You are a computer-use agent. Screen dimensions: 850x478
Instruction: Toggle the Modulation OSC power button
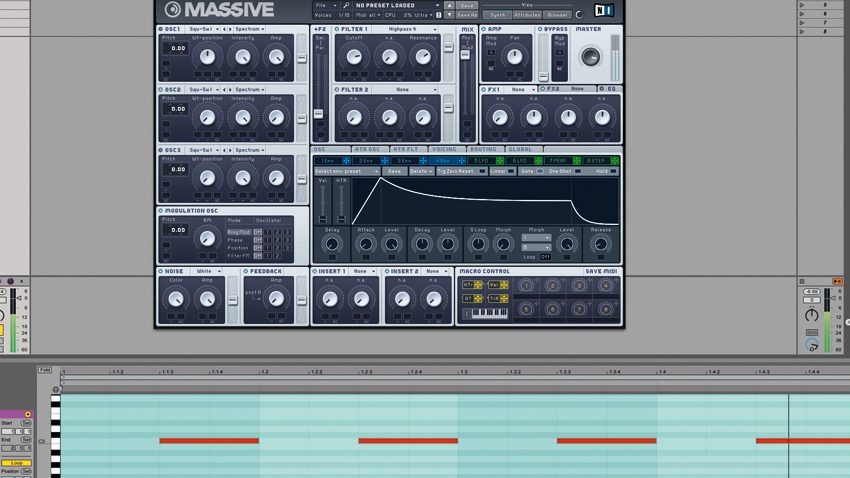point(160,211)
